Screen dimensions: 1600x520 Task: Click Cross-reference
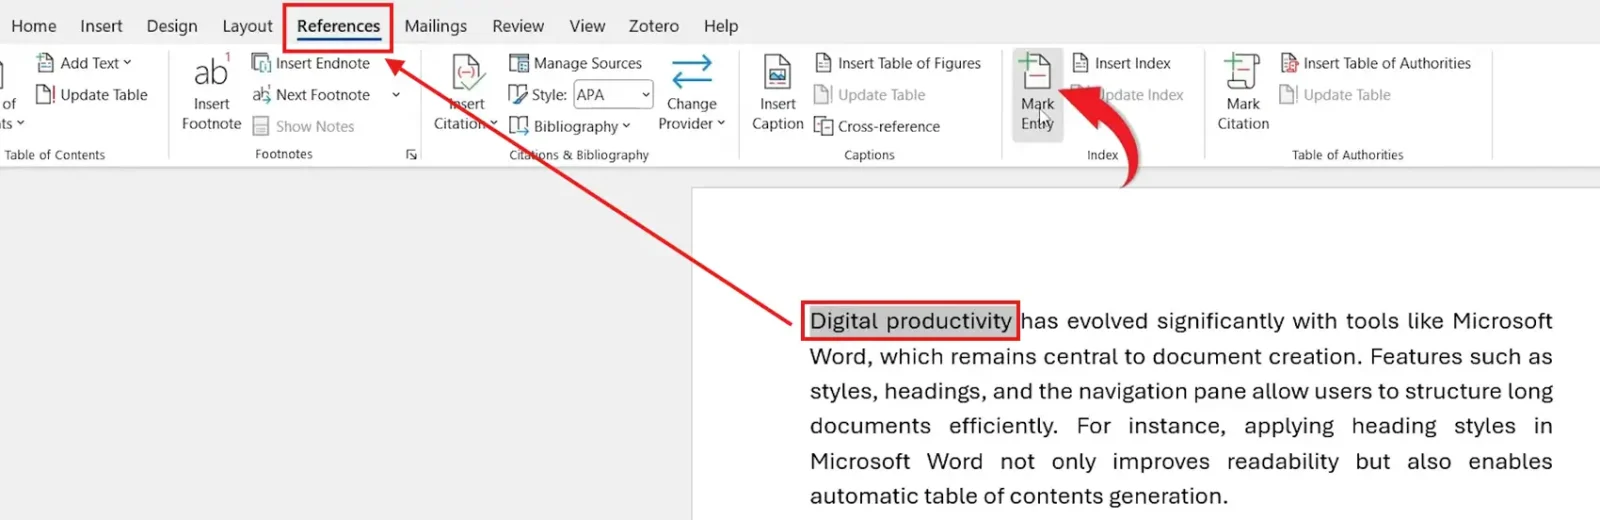(877, 126)
